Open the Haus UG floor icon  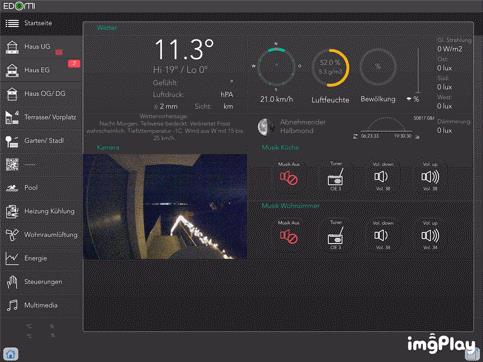point(12,47)
